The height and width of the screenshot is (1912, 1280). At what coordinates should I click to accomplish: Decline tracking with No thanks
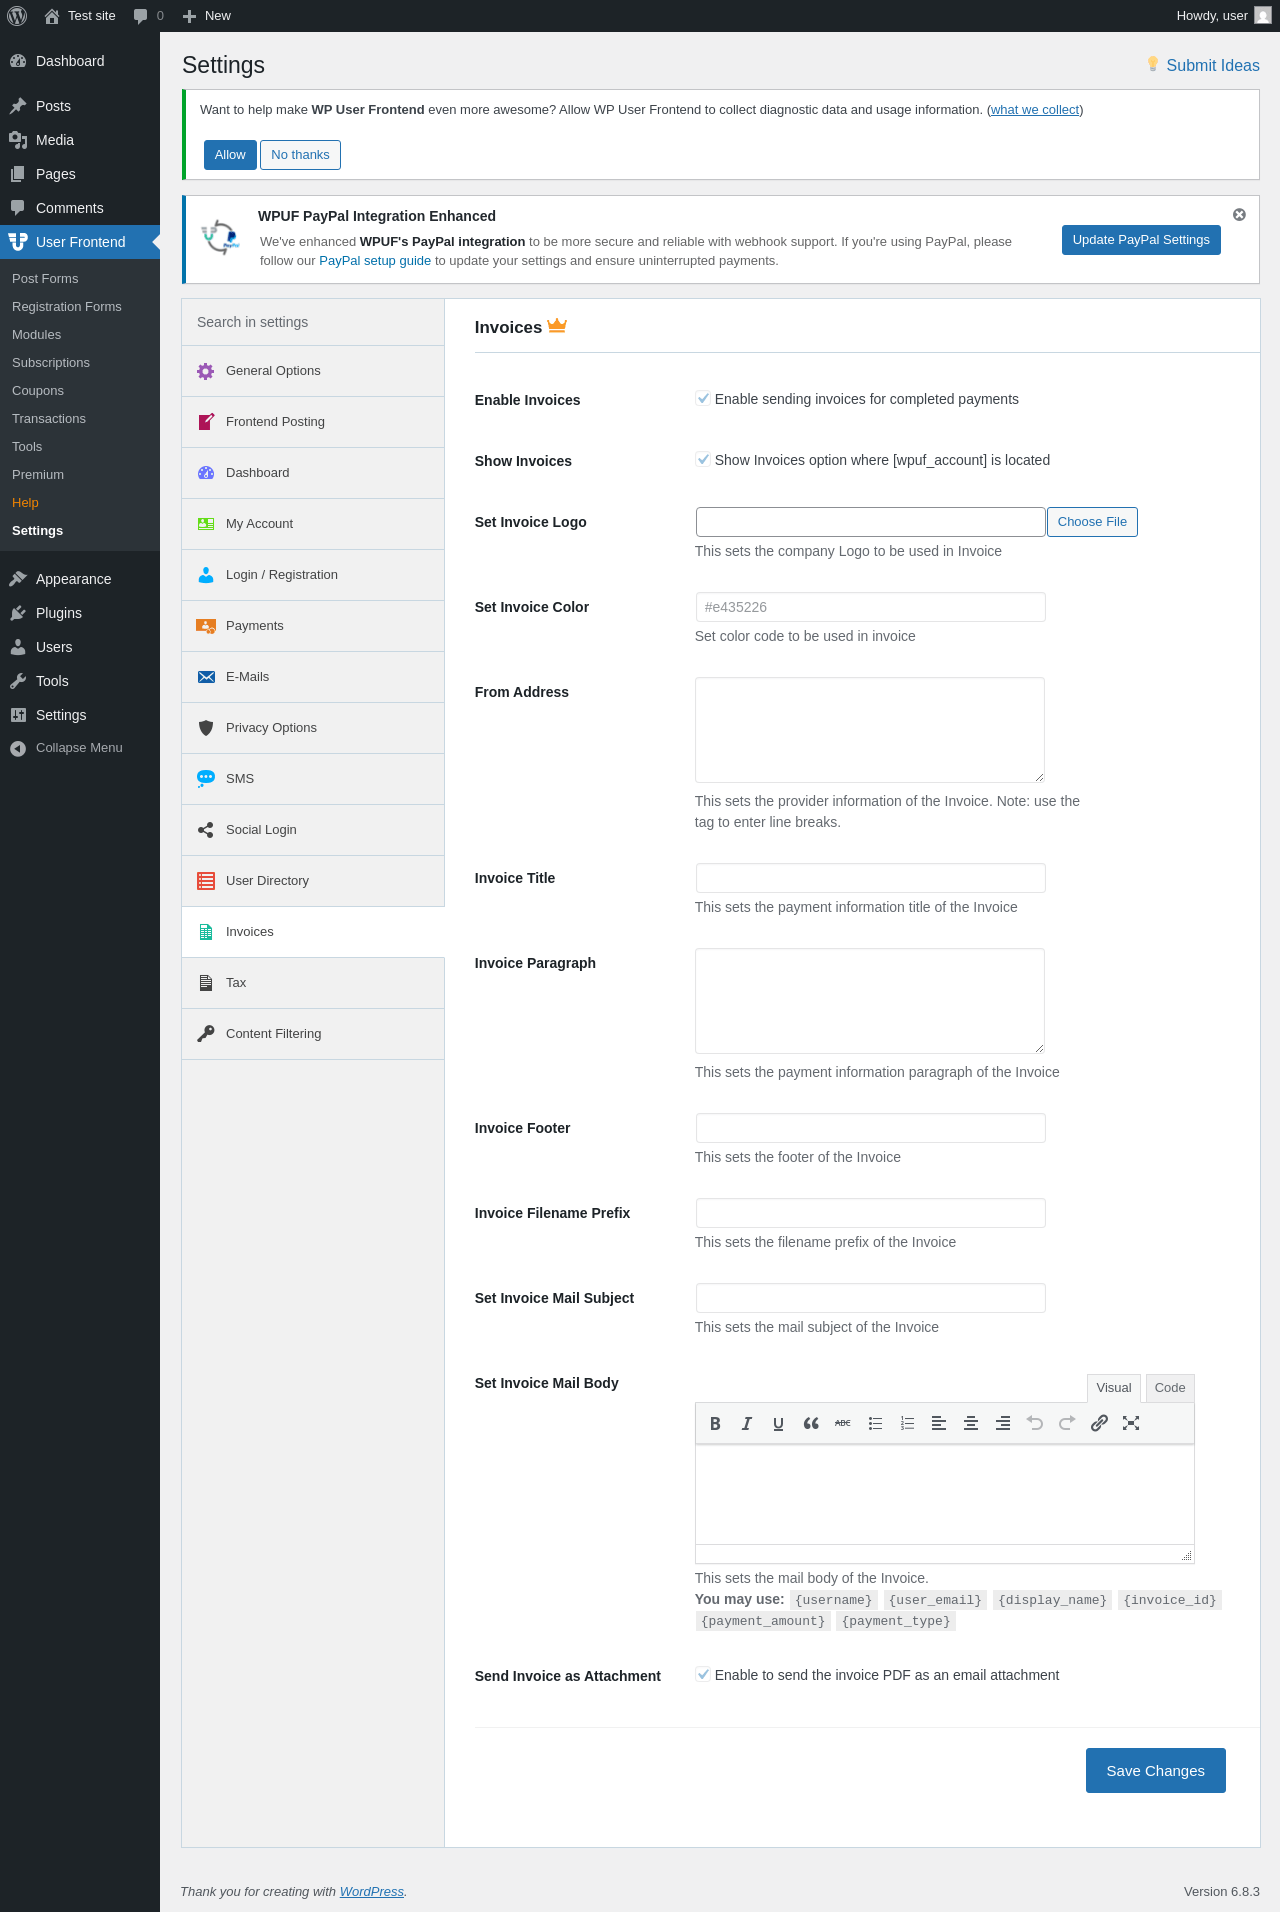[x=300, y=155]
